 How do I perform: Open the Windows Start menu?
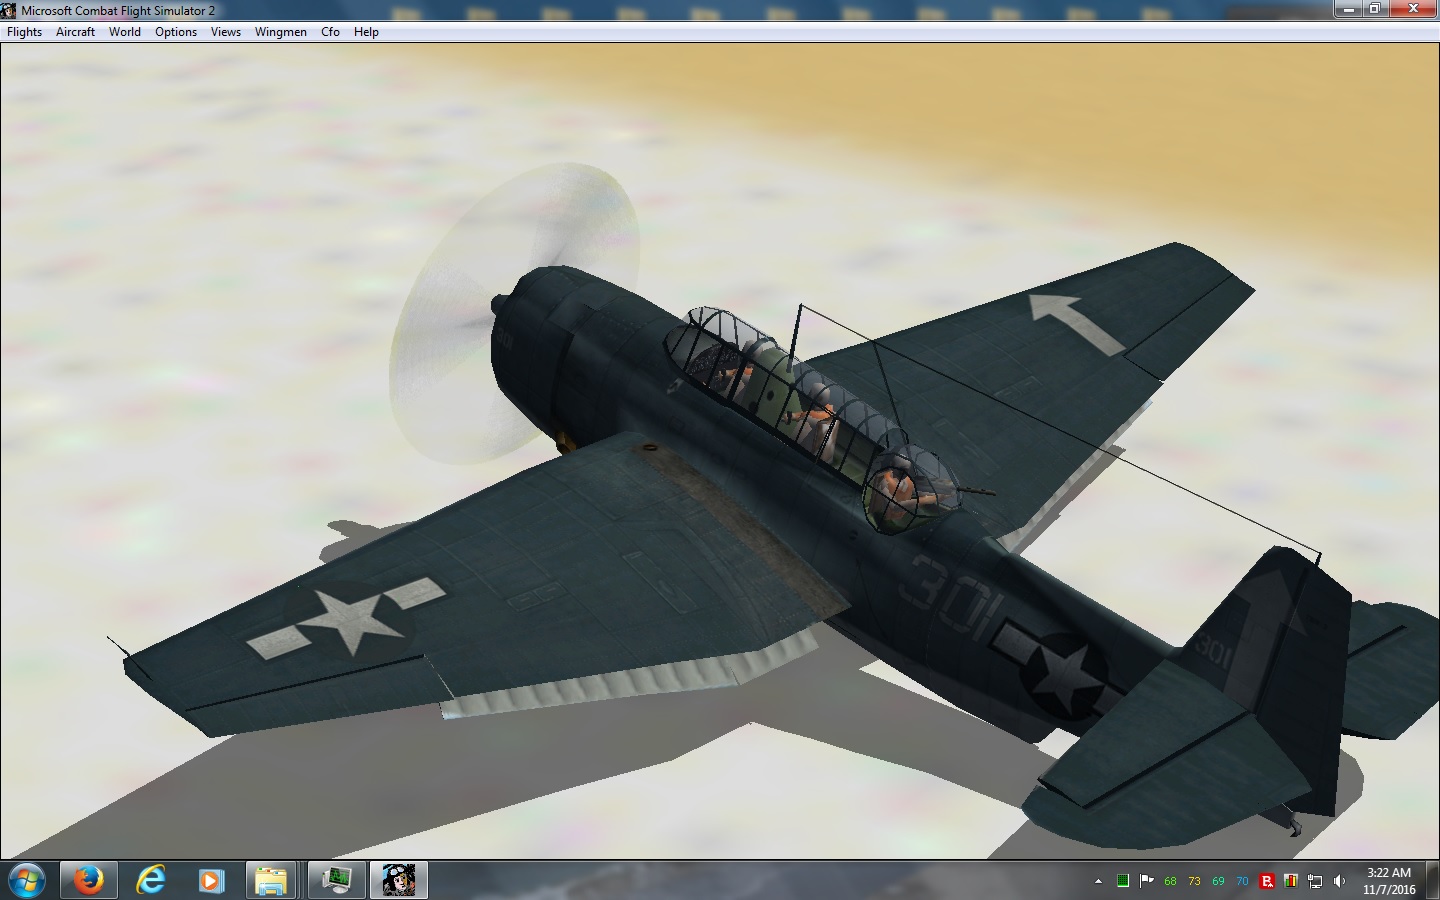tap(26, 881)
